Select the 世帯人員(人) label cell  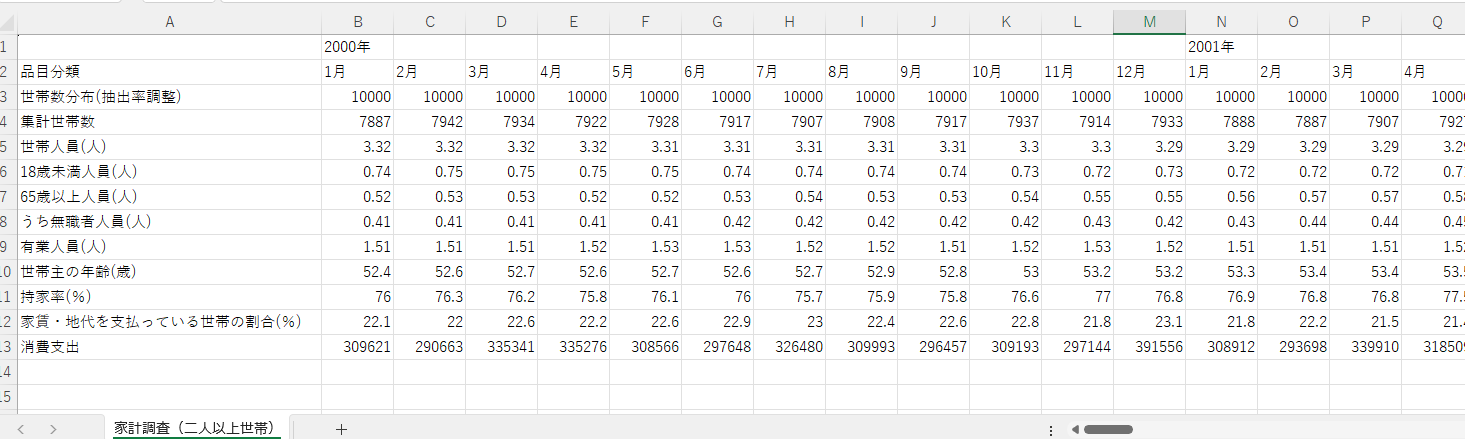169,147
